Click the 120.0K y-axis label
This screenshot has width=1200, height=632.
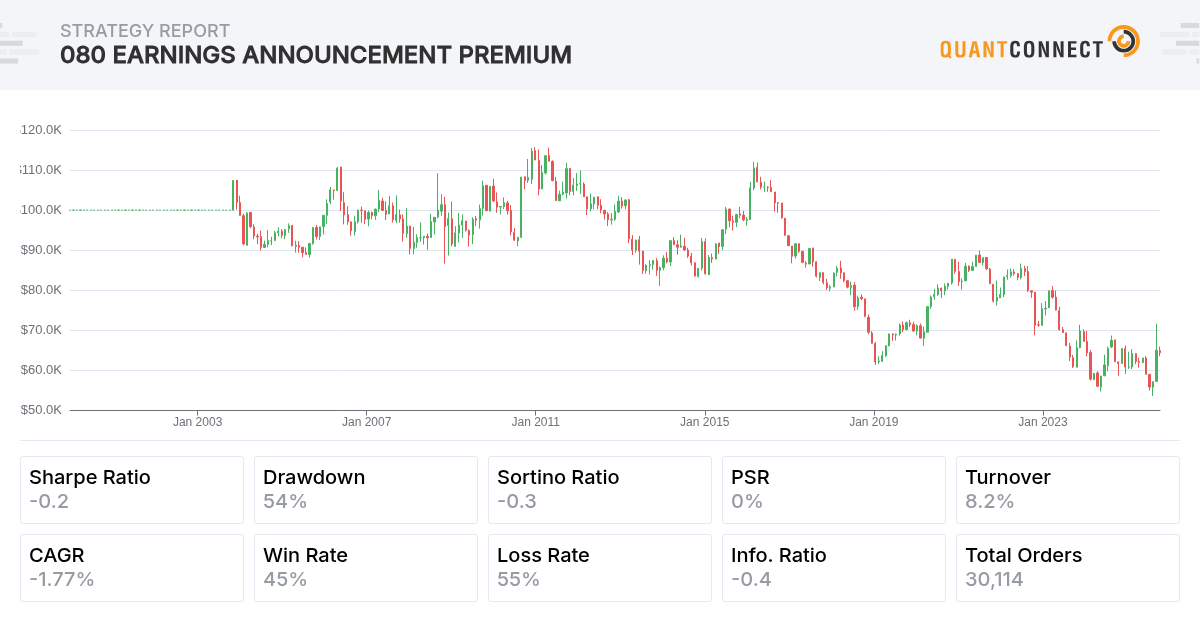41,130
